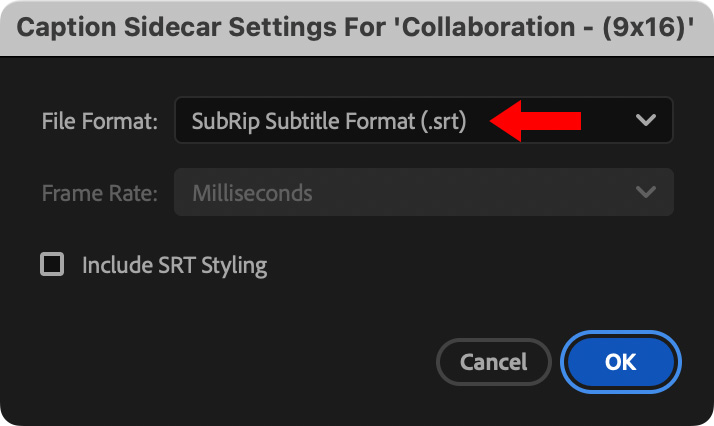Screen dimensions: 714x426
Task: Click the blue highlighted OK button
Action: (x=621, y=361)
